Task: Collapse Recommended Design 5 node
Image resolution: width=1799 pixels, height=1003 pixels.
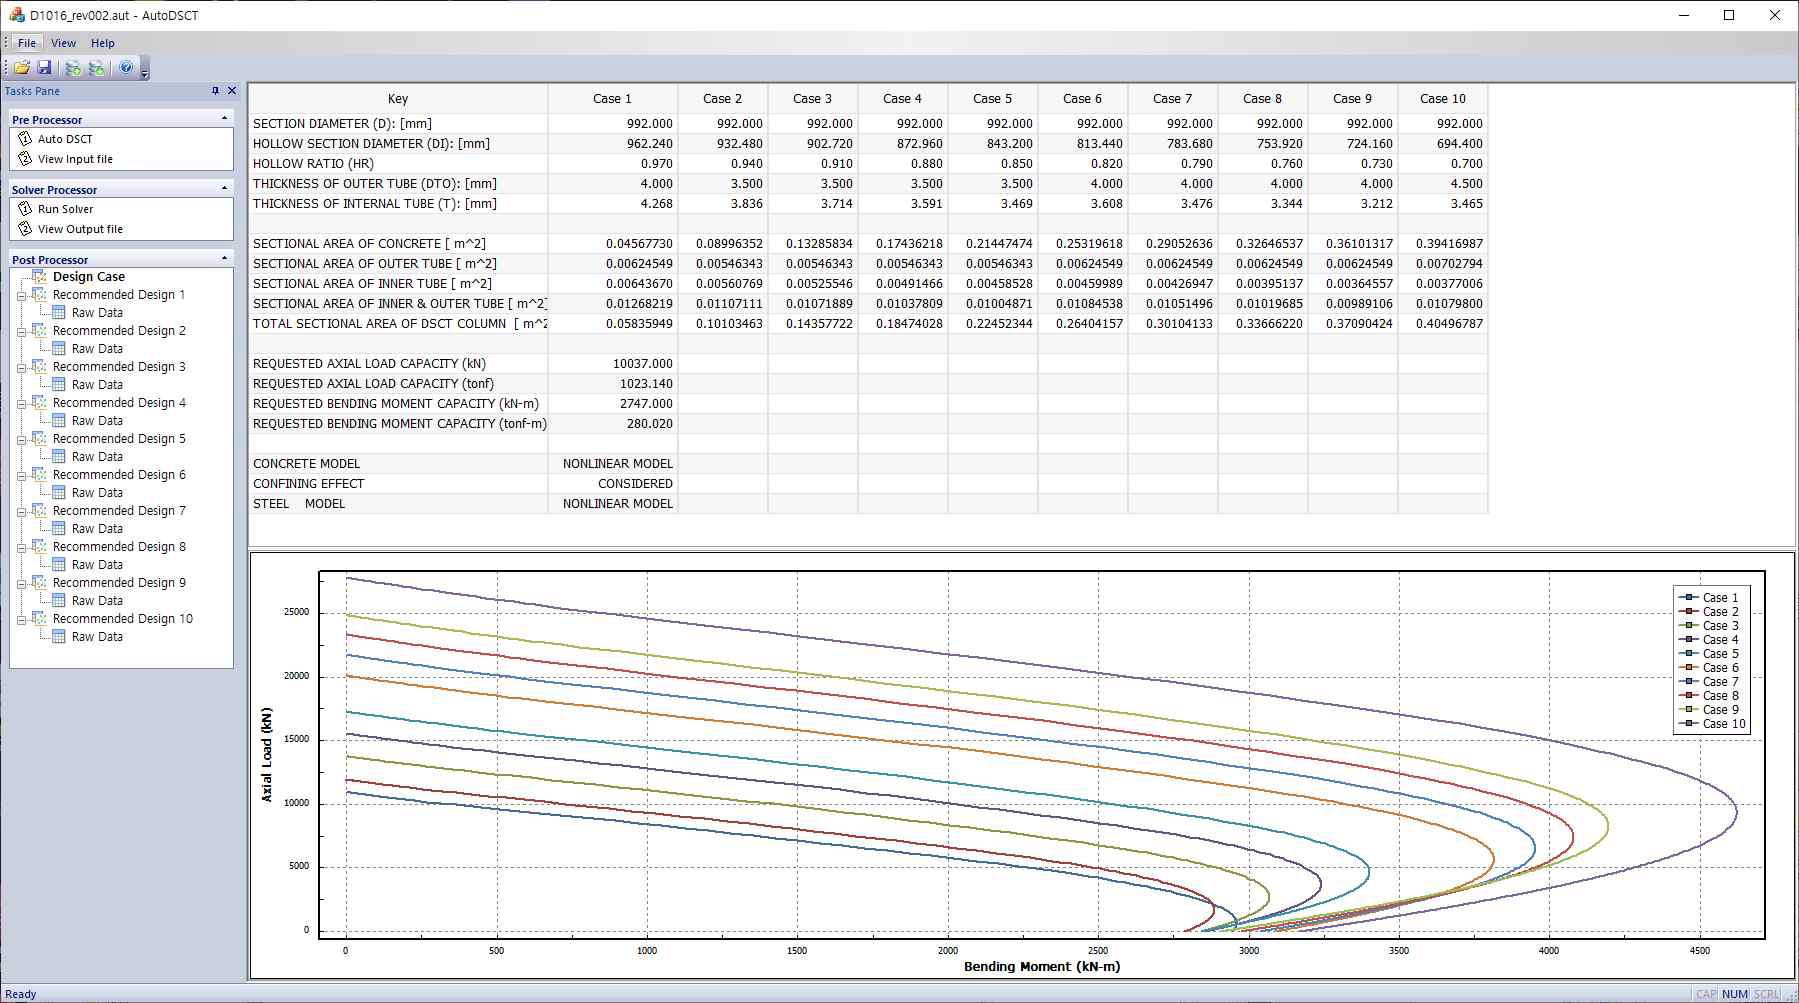Action: click(21, 439)
